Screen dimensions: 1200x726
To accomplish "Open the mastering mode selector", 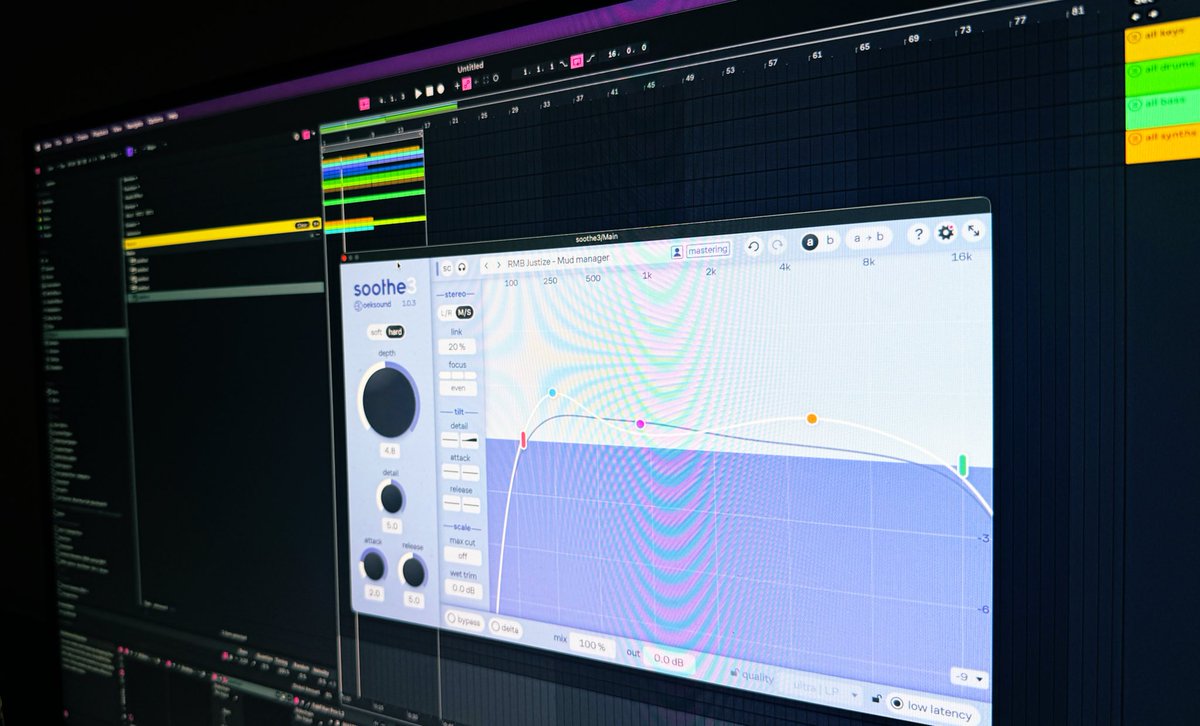I will pos(708,249).
